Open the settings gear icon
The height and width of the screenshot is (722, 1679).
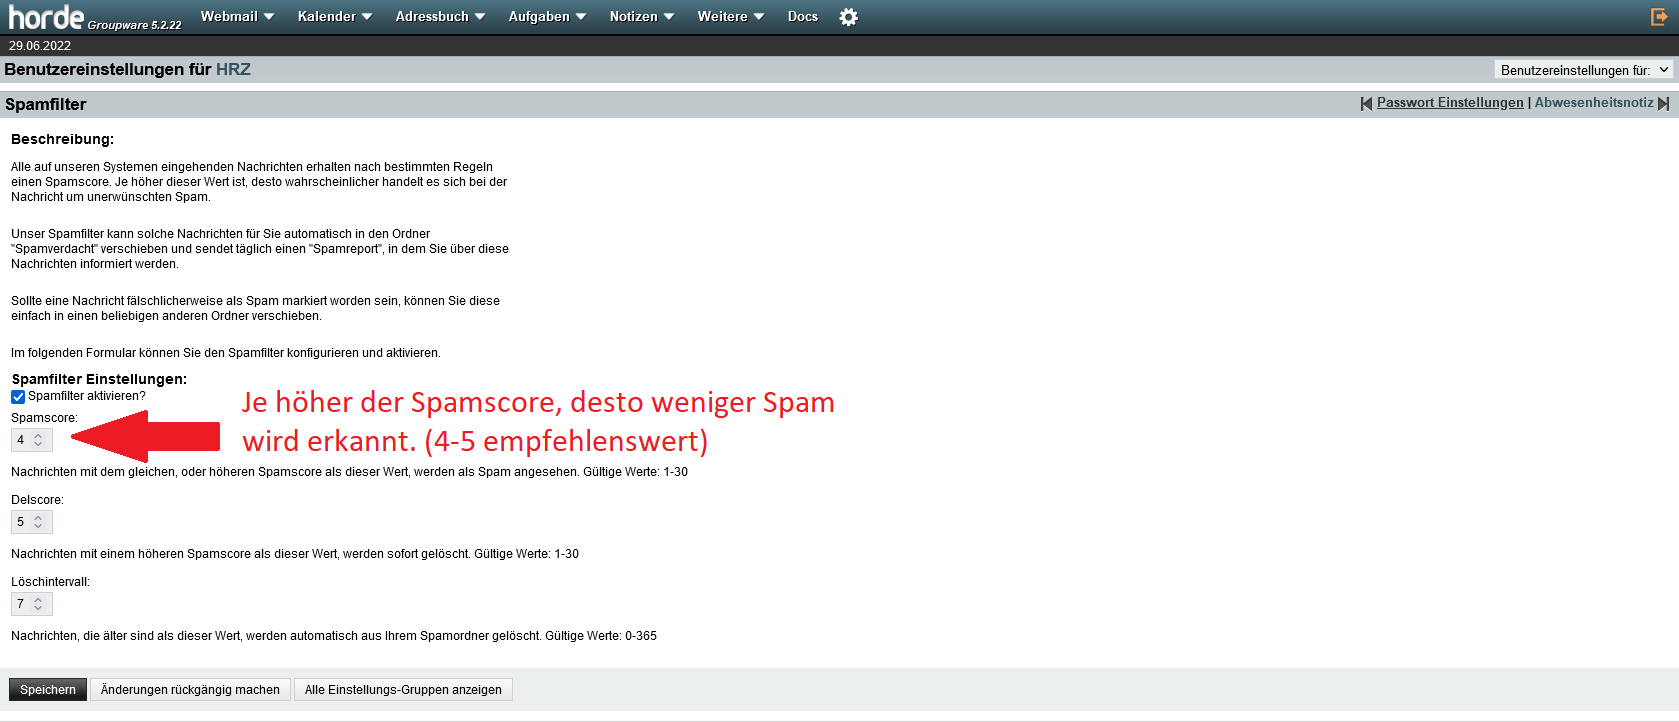pos(848,17)
